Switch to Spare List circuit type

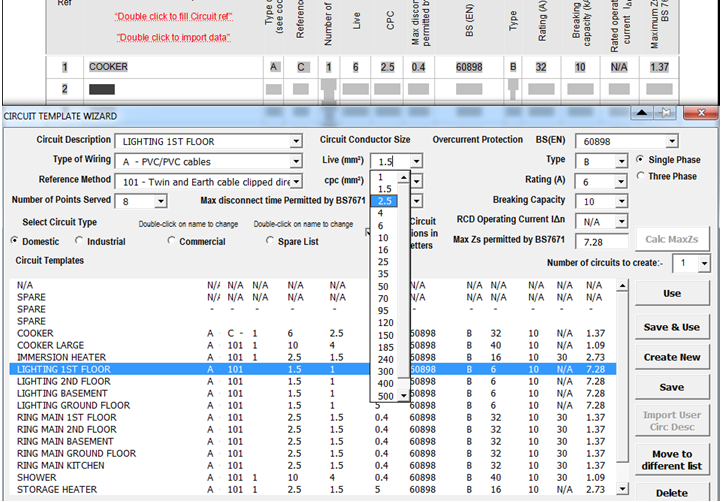point(270,241)
